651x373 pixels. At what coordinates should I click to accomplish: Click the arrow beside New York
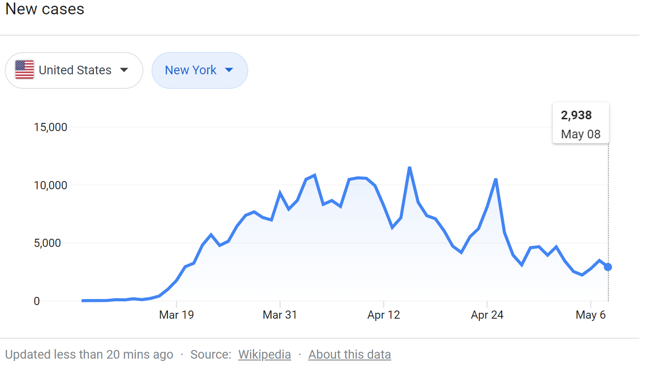229,70
